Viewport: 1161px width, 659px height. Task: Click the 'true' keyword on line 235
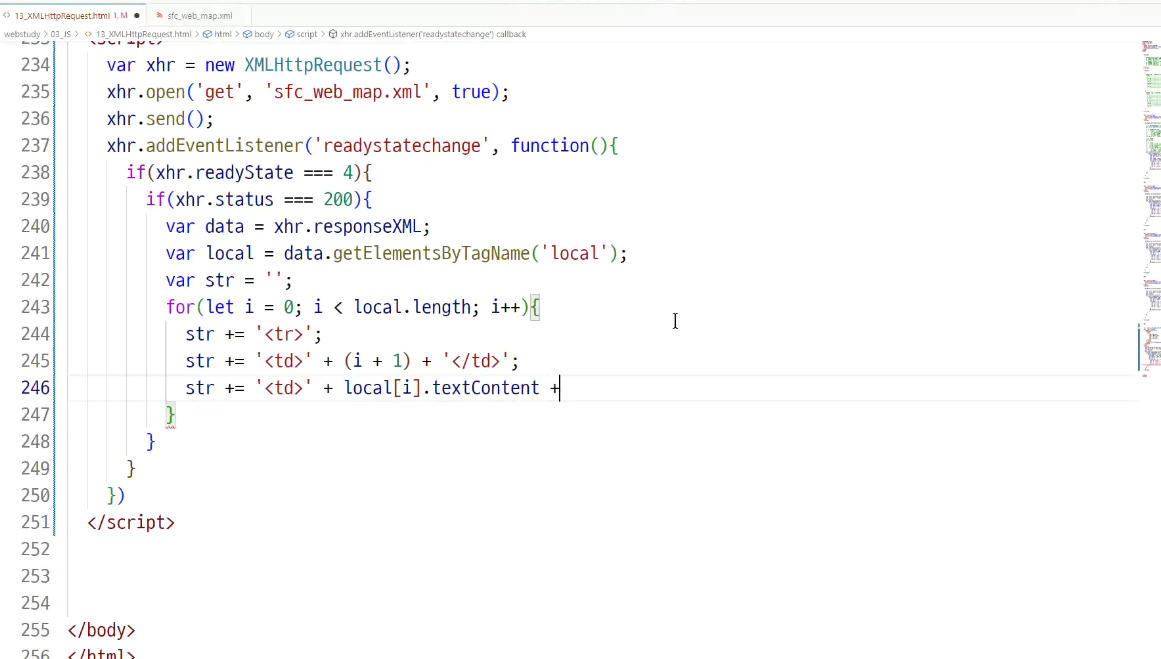(x=471, y=93)
